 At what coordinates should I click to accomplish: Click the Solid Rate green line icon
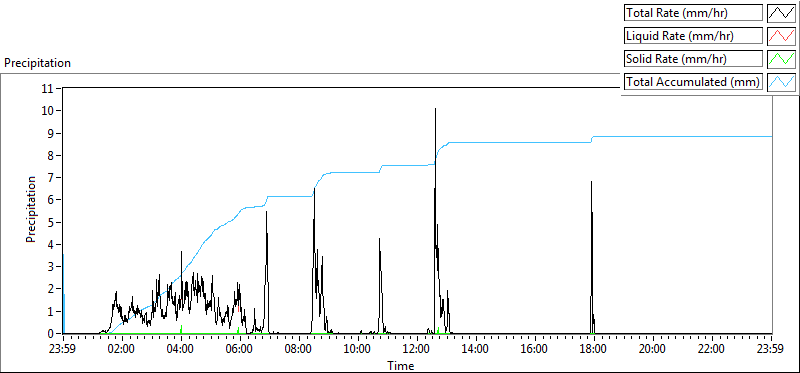tap(782, 59)
